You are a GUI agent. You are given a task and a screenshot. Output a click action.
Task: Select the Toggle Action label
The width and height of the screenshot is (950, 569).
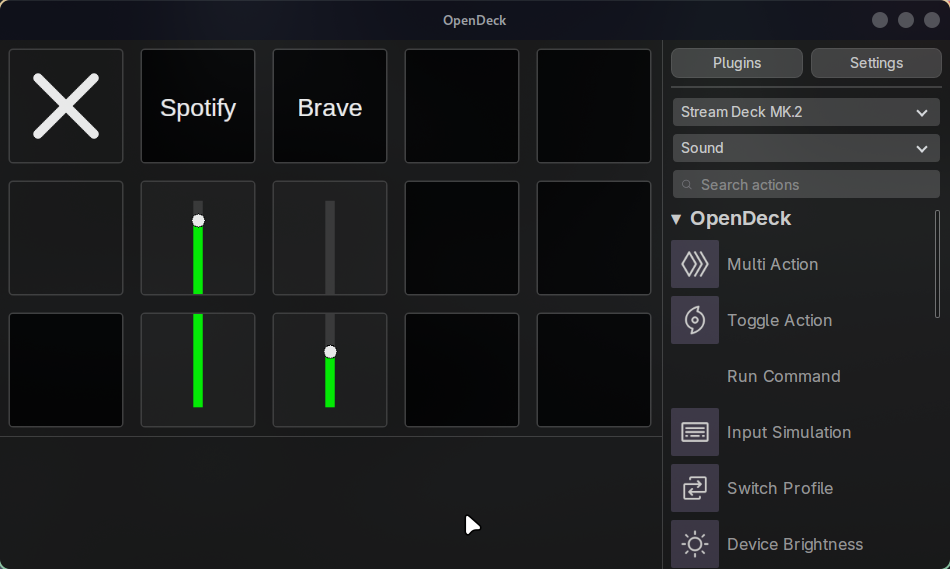779,320
